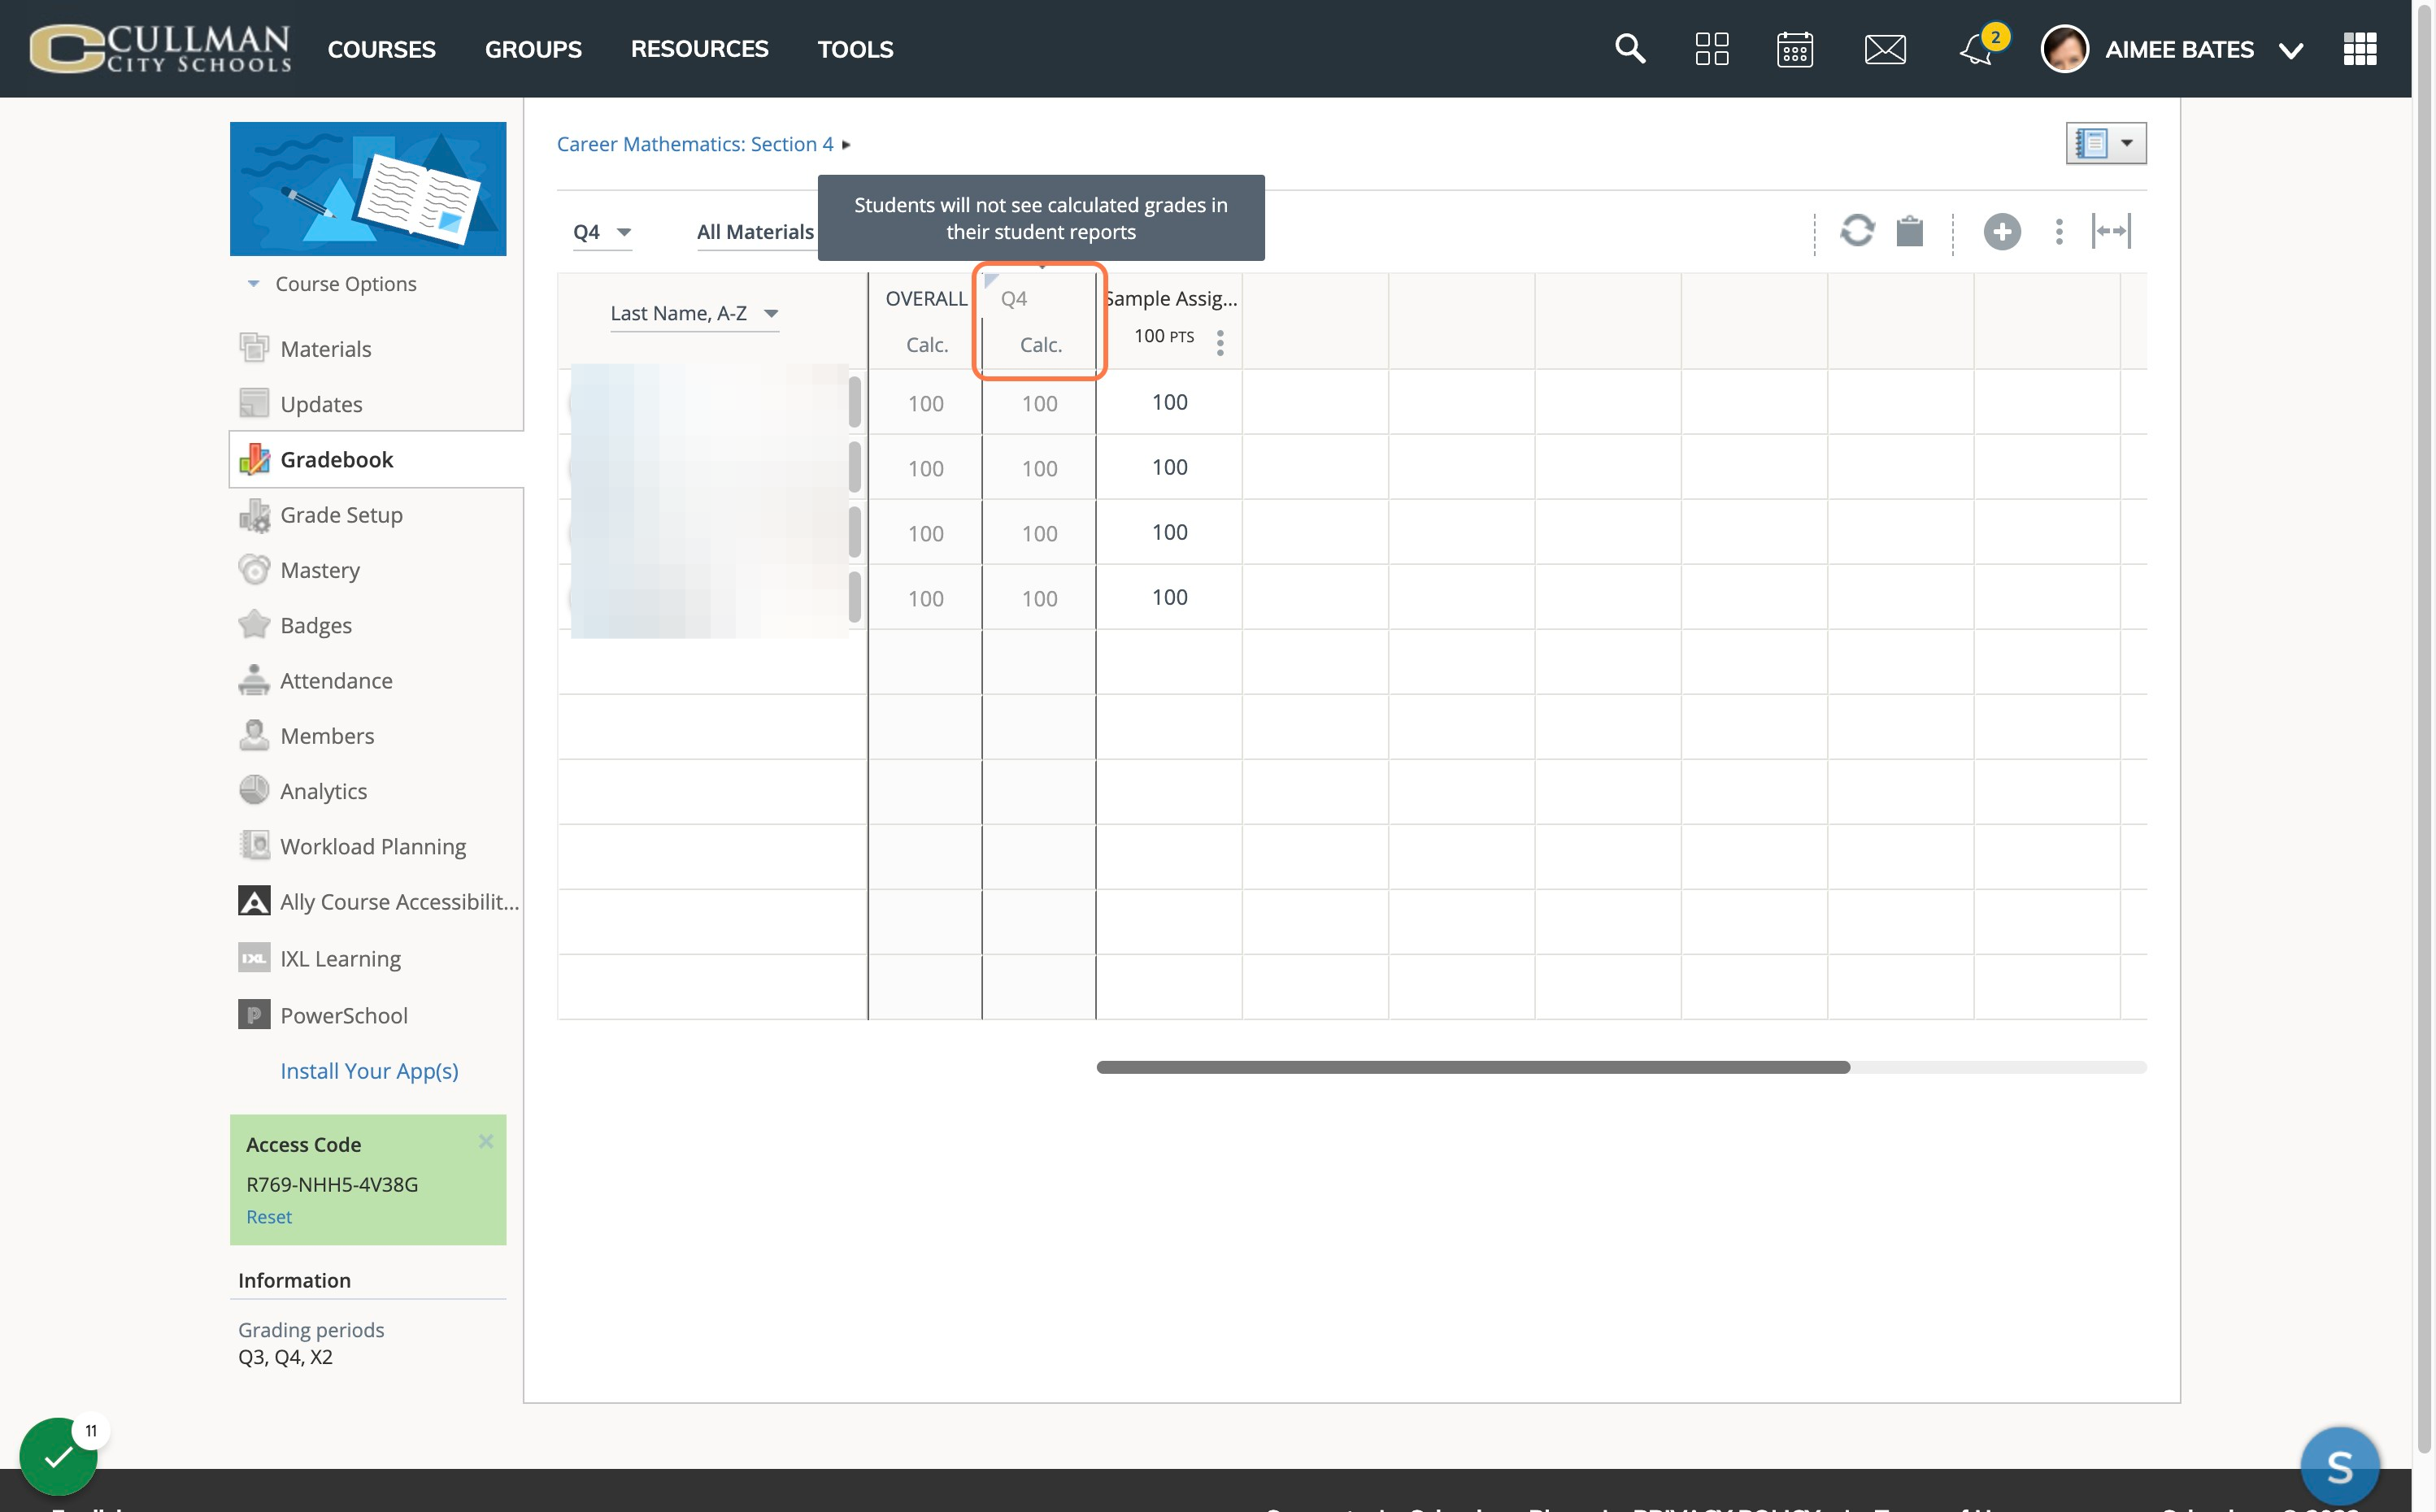The height and width of the screenshot is (1512, 2436).
Task: Click the Cullman City Schools logo
Action: pos(160,48)
